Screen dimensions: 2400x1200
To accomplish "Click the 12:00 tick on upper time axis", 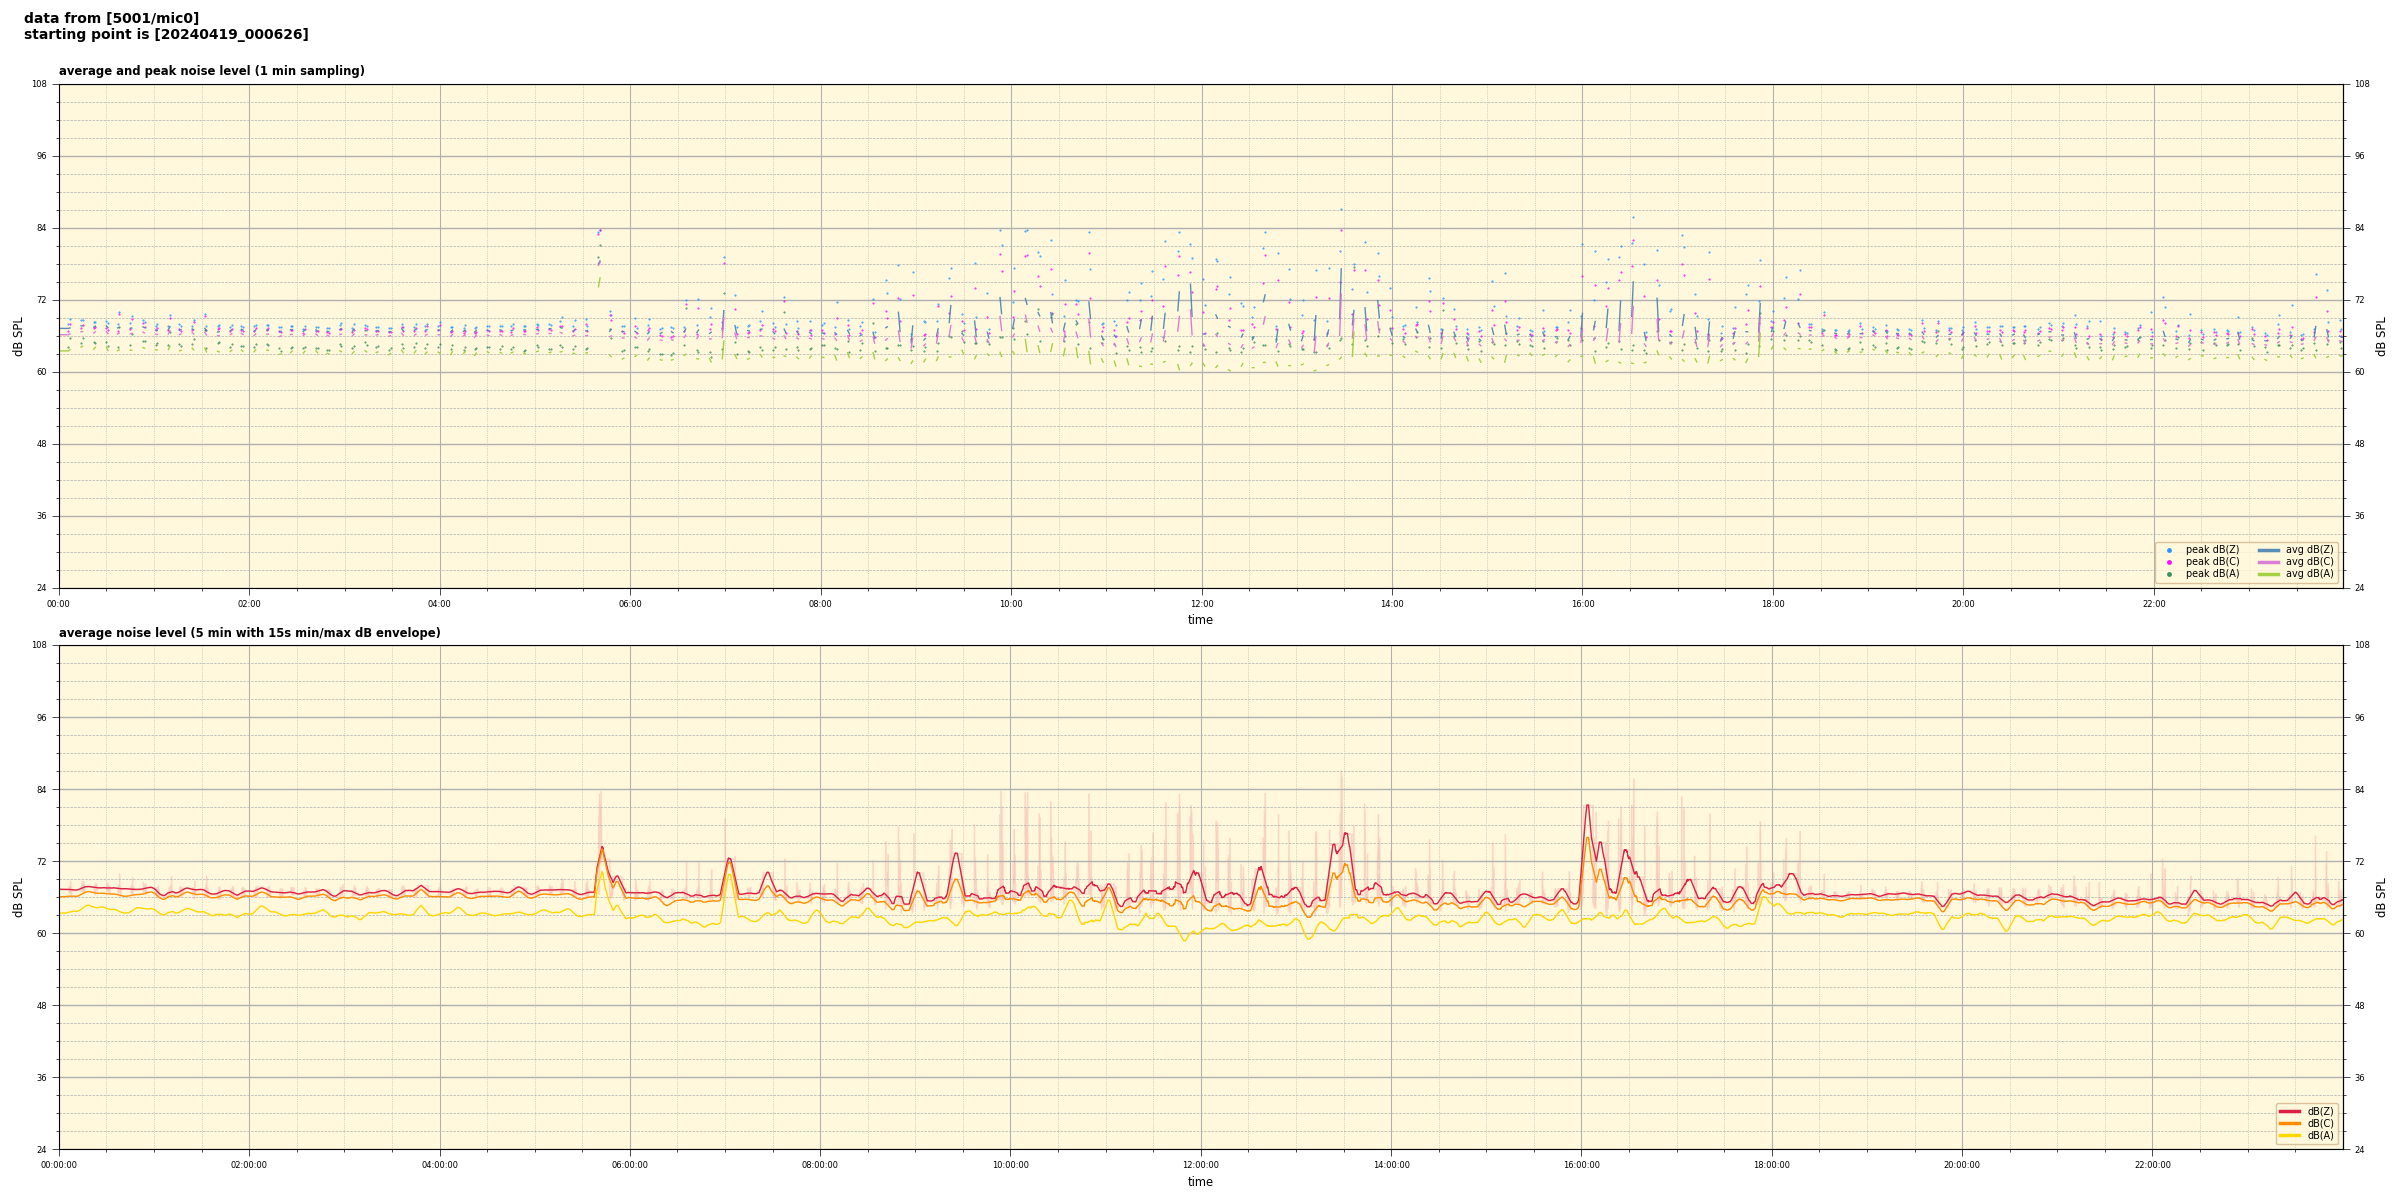I will [1202, 604].
